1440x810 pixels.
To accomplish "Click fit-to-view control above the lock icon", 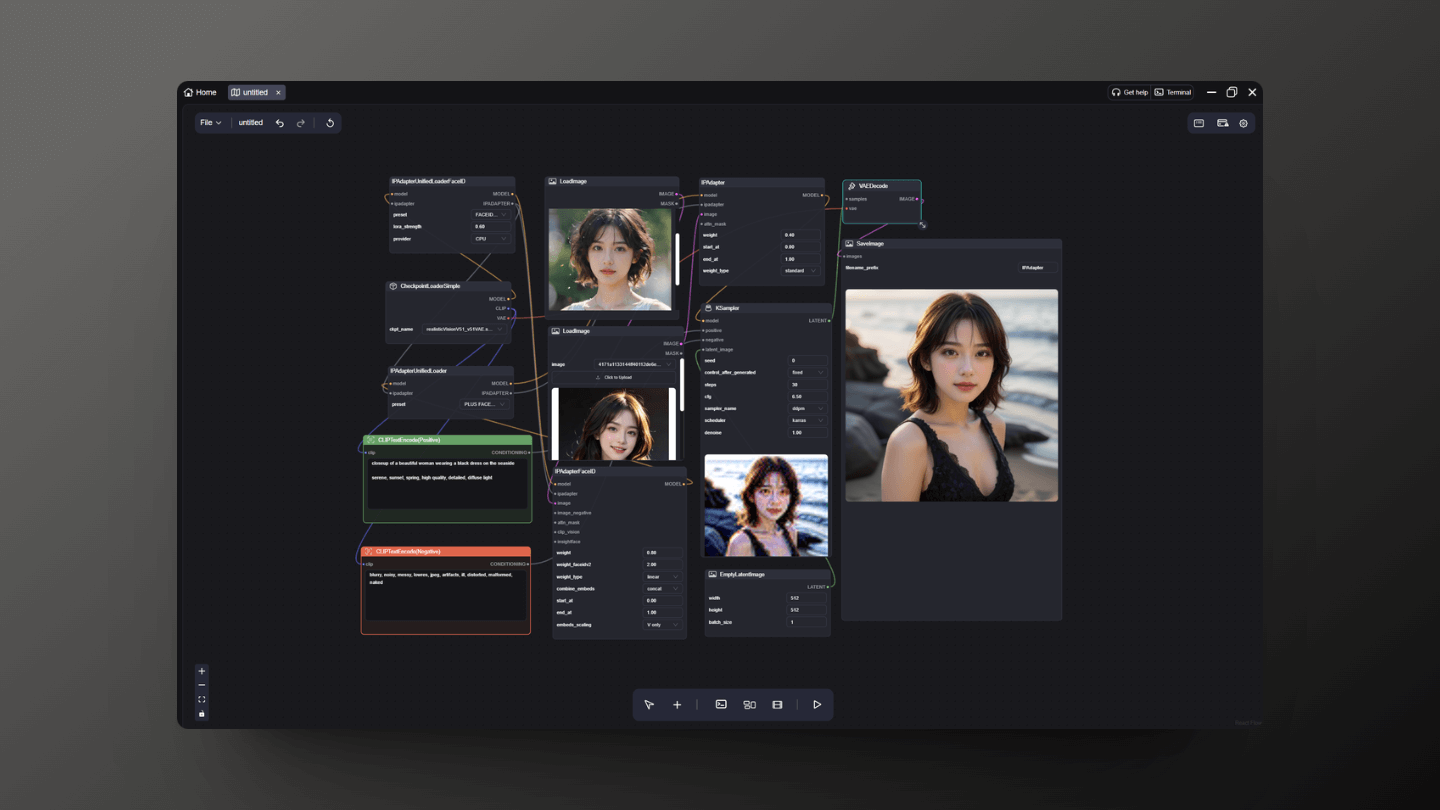I will 201,699.
